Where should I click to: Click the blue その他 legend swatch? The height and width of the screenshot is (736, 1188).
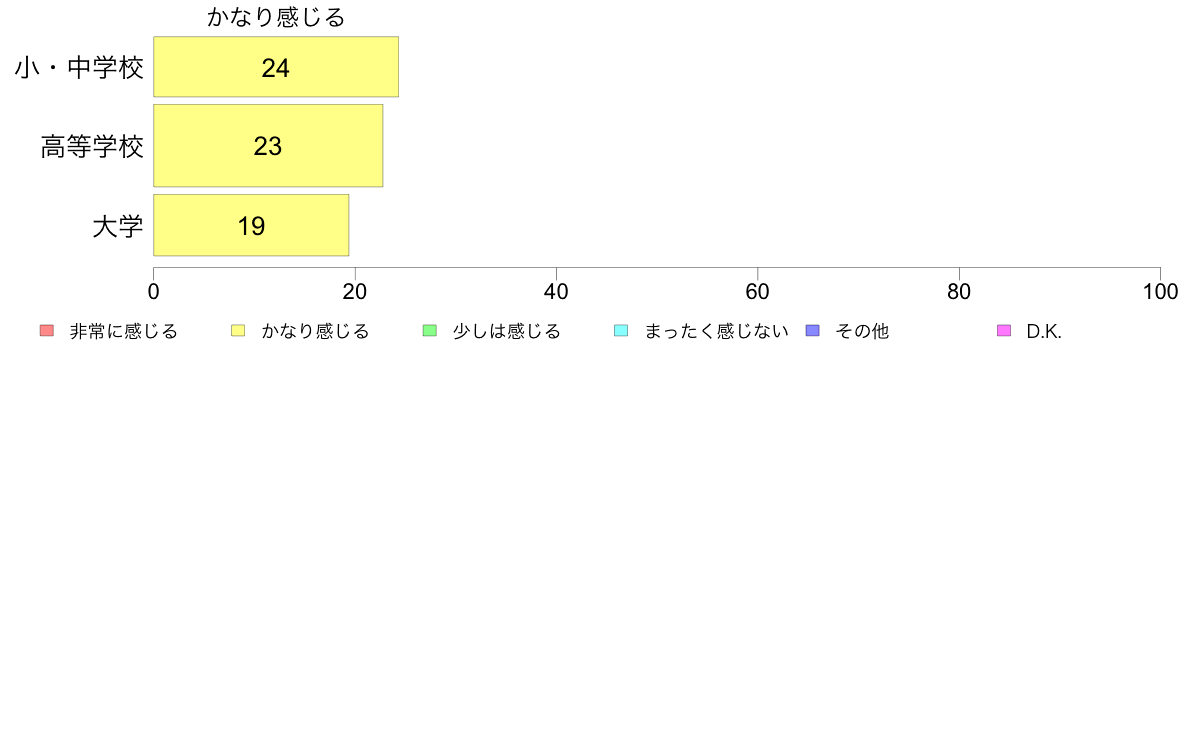pyautogui.click(x=812, y=330)
